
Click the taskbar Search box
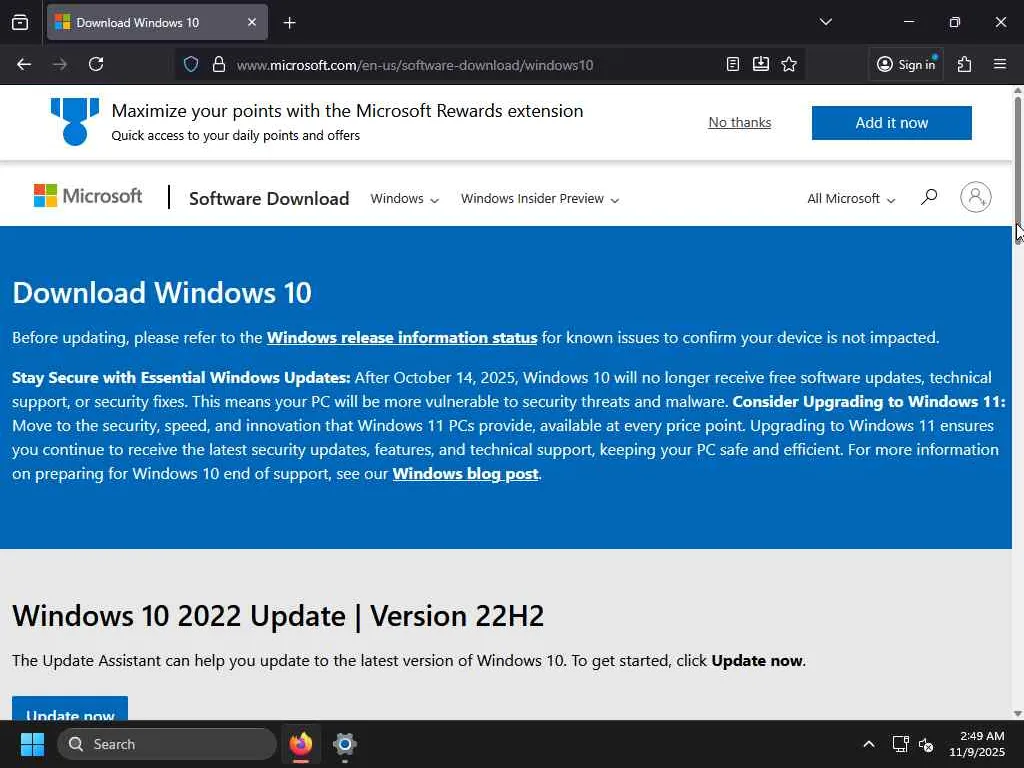167,744
